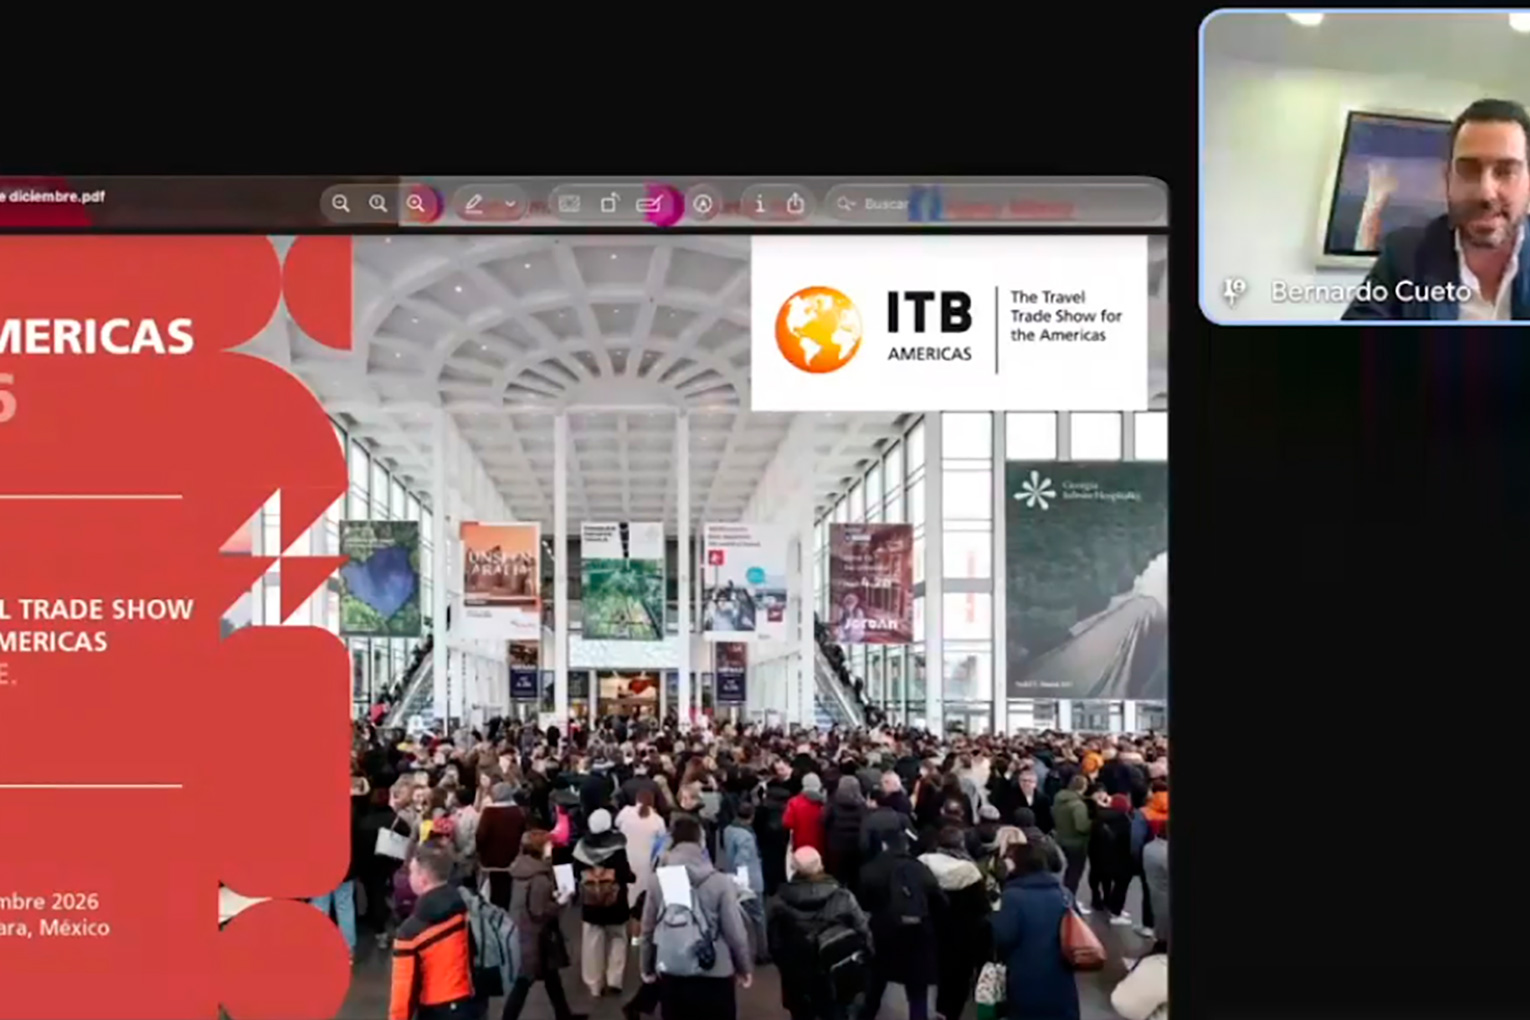Image resolution: width=1530 pixels, height=1020 pixels.
Task: Zoom in using the plus magnifier
Action: 416,204
